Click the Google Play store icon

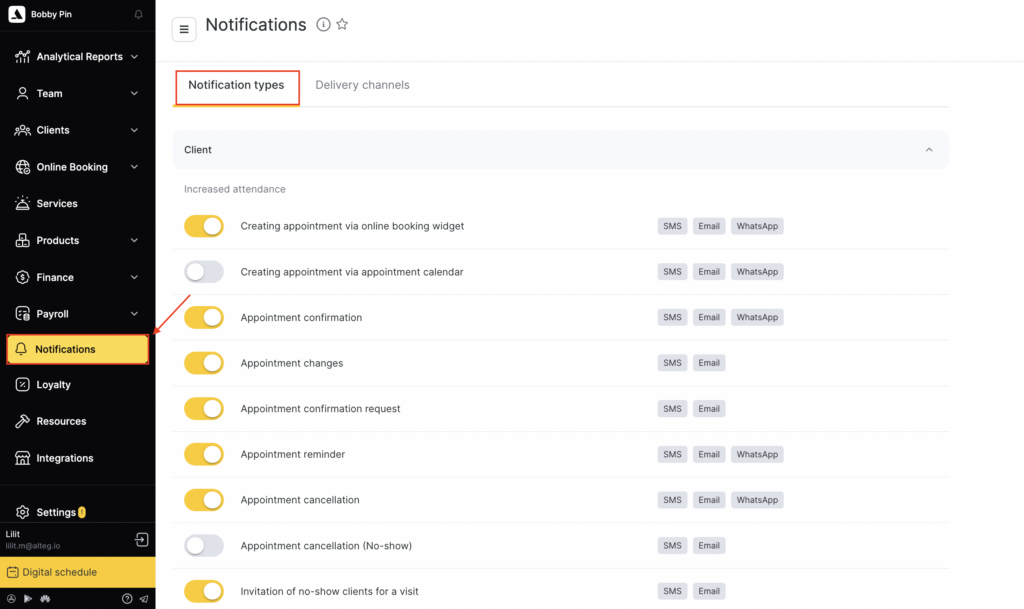pyautogui.click(x=28, y=598)
